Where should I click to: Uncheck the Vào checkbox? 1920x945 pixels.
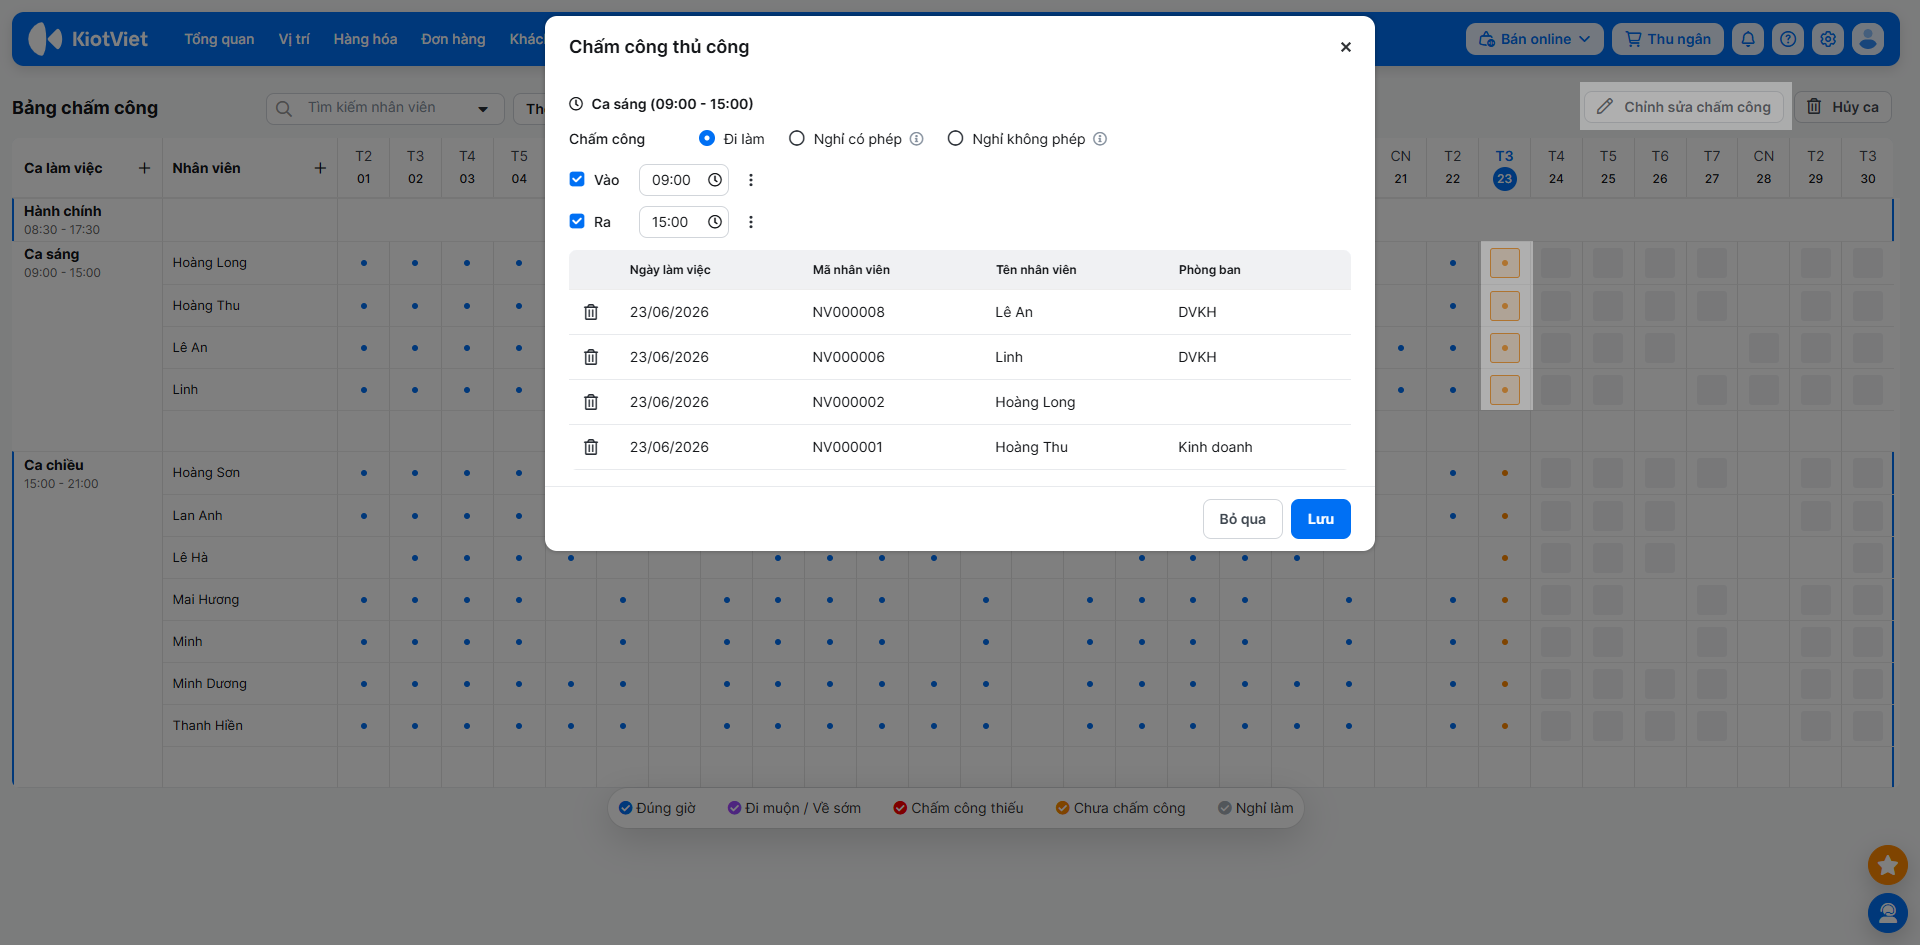(x=577, y=180)
